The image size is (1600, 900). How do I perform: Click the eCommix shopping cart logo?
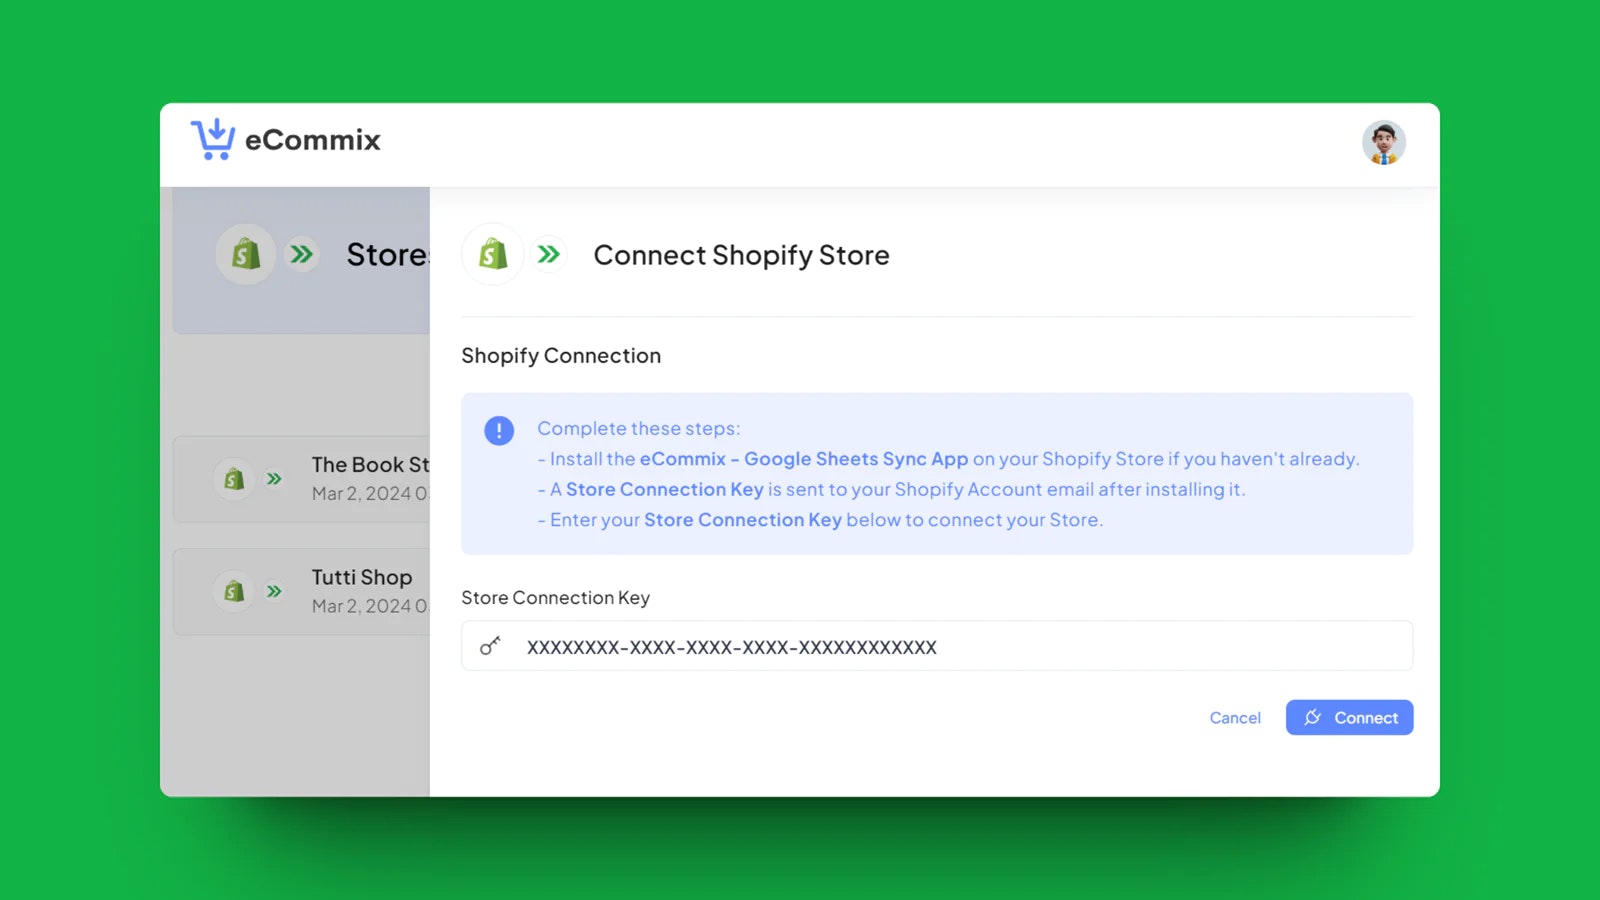coord(212,140)
